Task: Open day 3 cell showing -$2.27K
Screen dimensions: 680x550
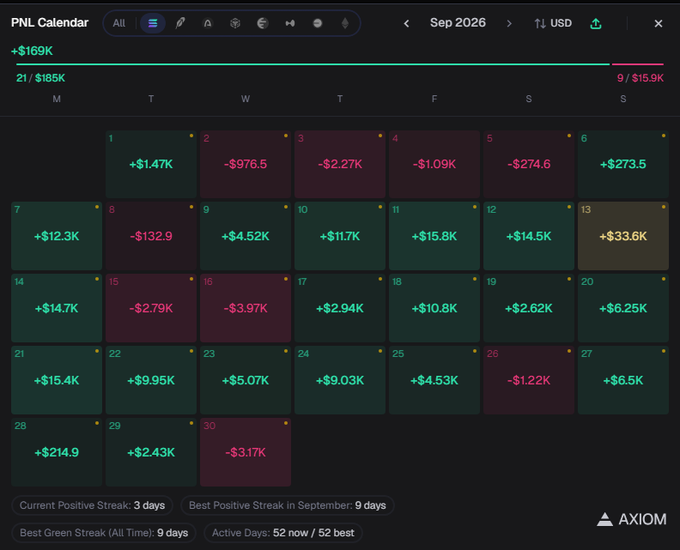Action: coord(340,164)
